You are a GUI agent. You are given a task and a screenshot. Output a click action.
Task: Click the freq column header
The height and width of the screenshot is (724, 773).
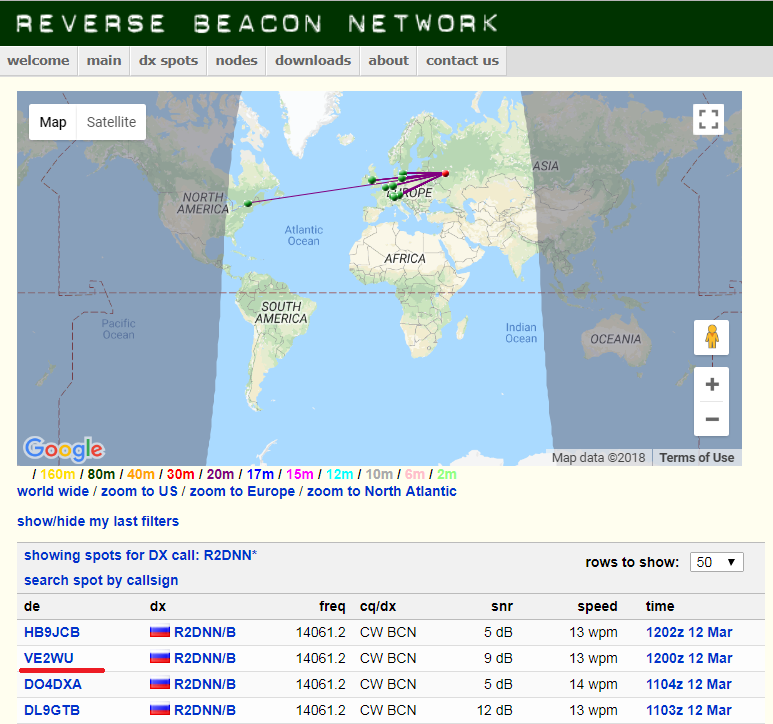click(332, 606)
